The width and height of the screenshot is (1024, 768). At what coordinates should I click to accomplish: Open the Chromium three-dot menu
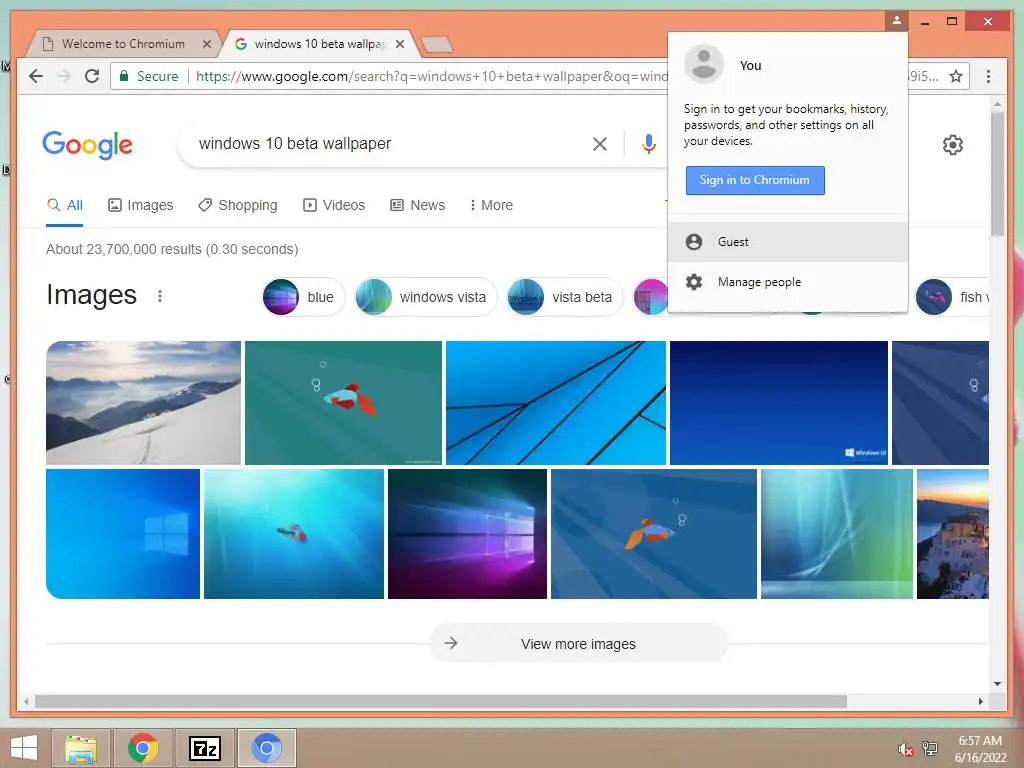(x=988, y=76)
